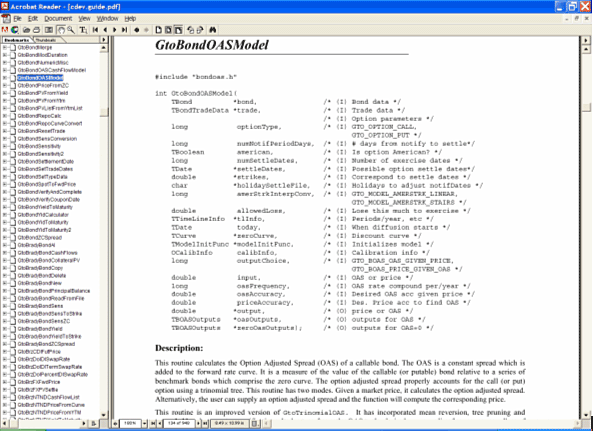Viewport: 593px width, 431px height.
Task: Click the Fit Width icon
Action: [x=178, y=30]
